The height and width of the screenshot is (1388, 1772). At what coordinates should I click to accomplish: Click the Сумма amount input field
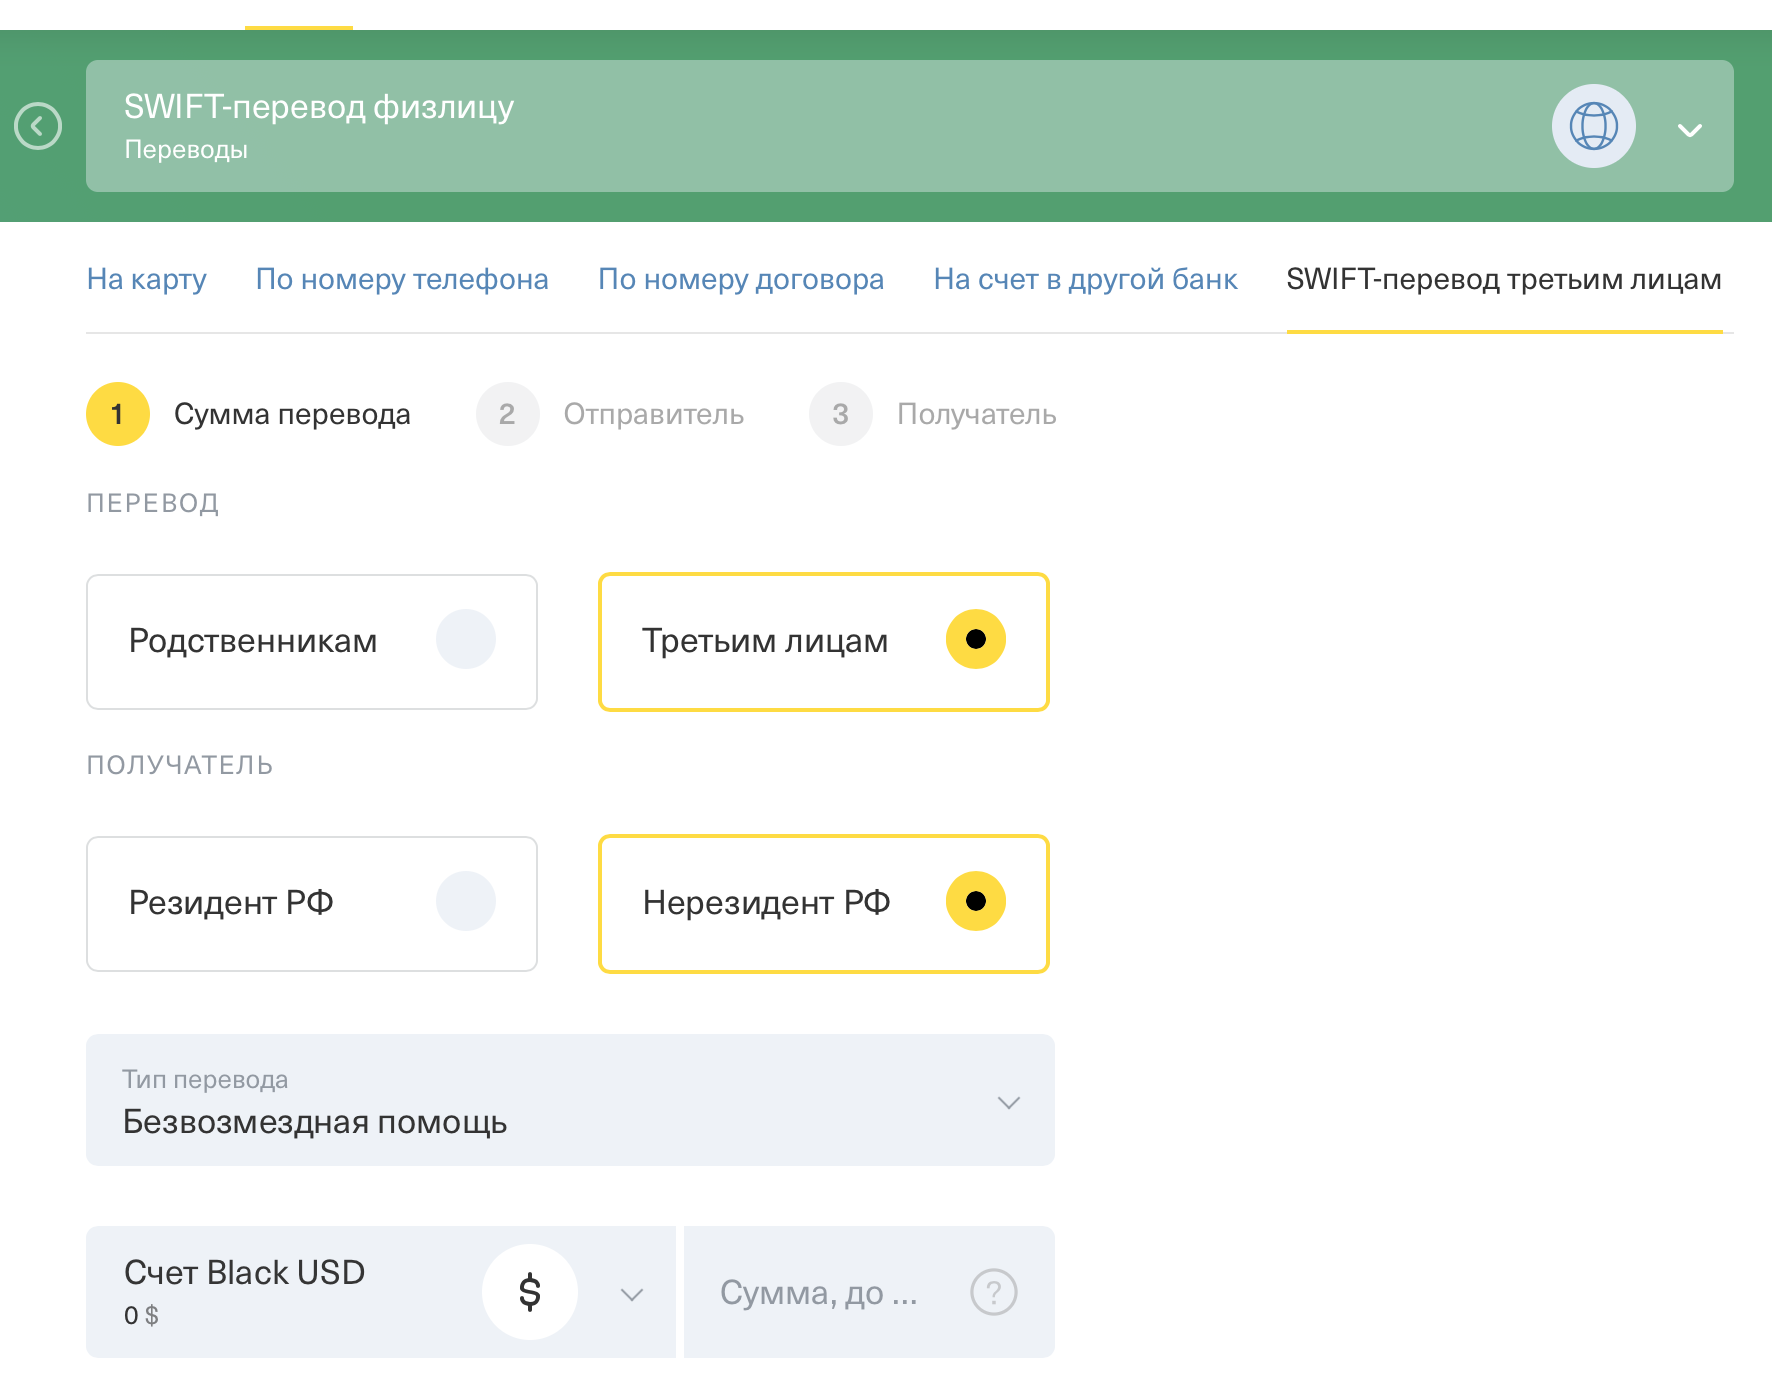(869, 1292)
